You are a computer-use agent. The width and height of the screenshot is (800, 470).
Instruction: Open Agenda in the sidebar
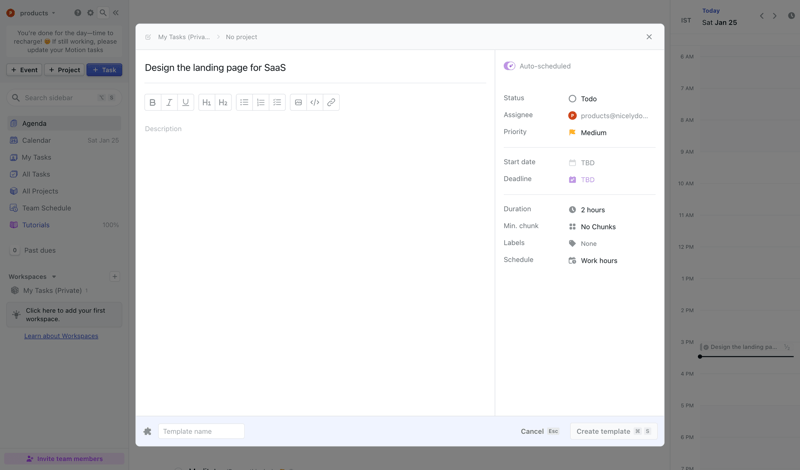[x=64, y=123]
